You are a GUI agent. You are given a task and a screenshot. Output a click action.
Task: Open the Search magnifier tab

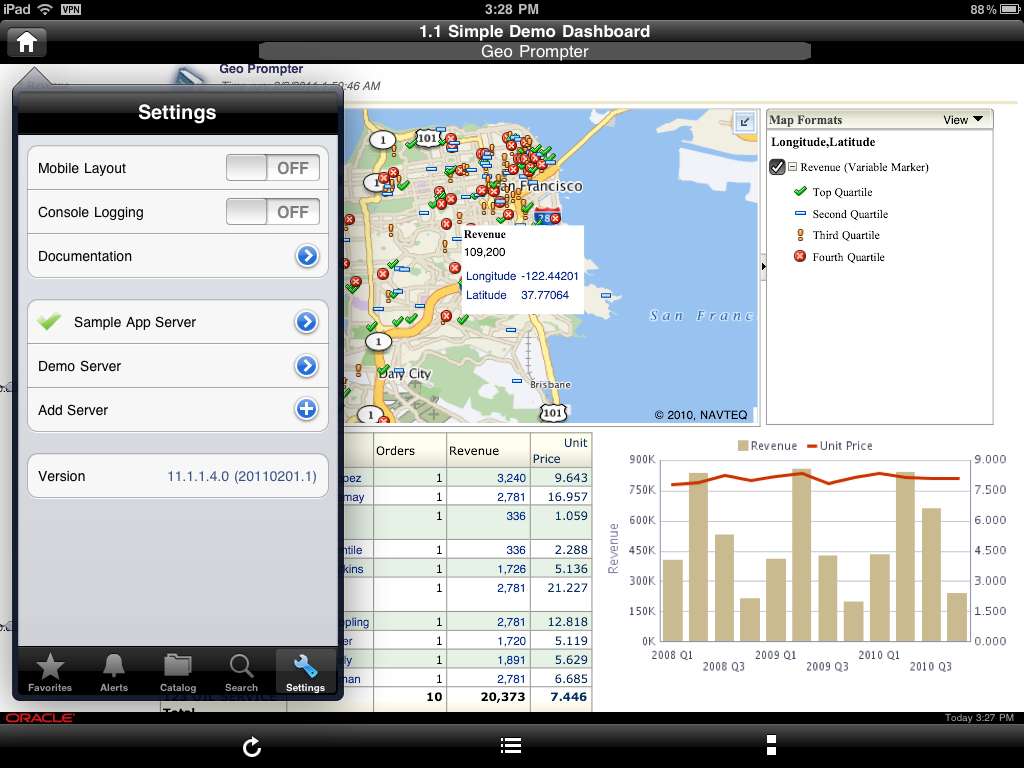point(241,672)
